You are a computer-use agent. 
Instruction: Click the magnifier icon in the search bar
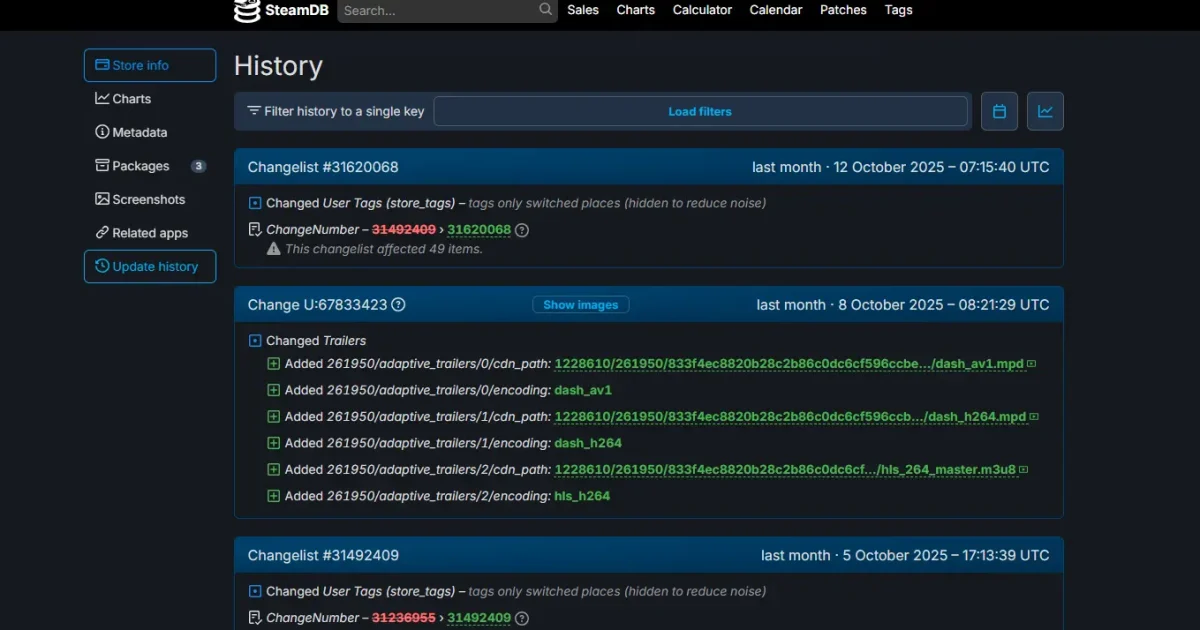point(545,10)
